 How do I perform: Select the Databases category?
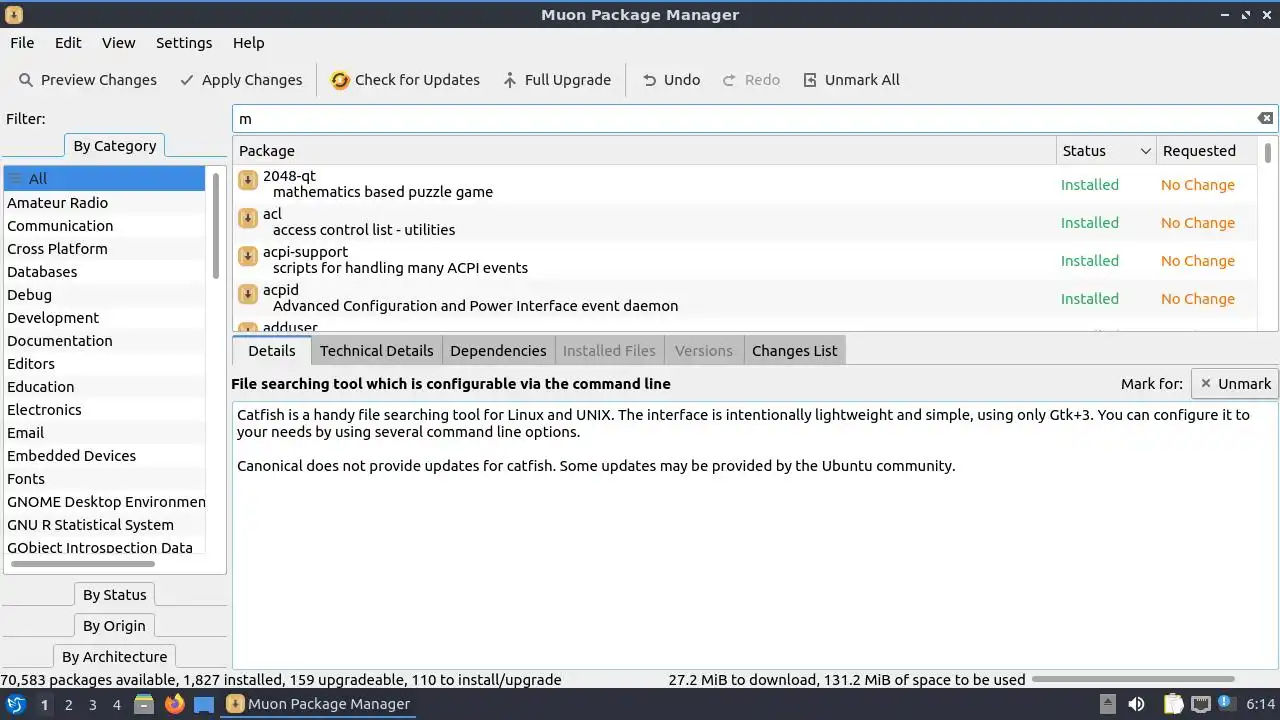(104, 272)
